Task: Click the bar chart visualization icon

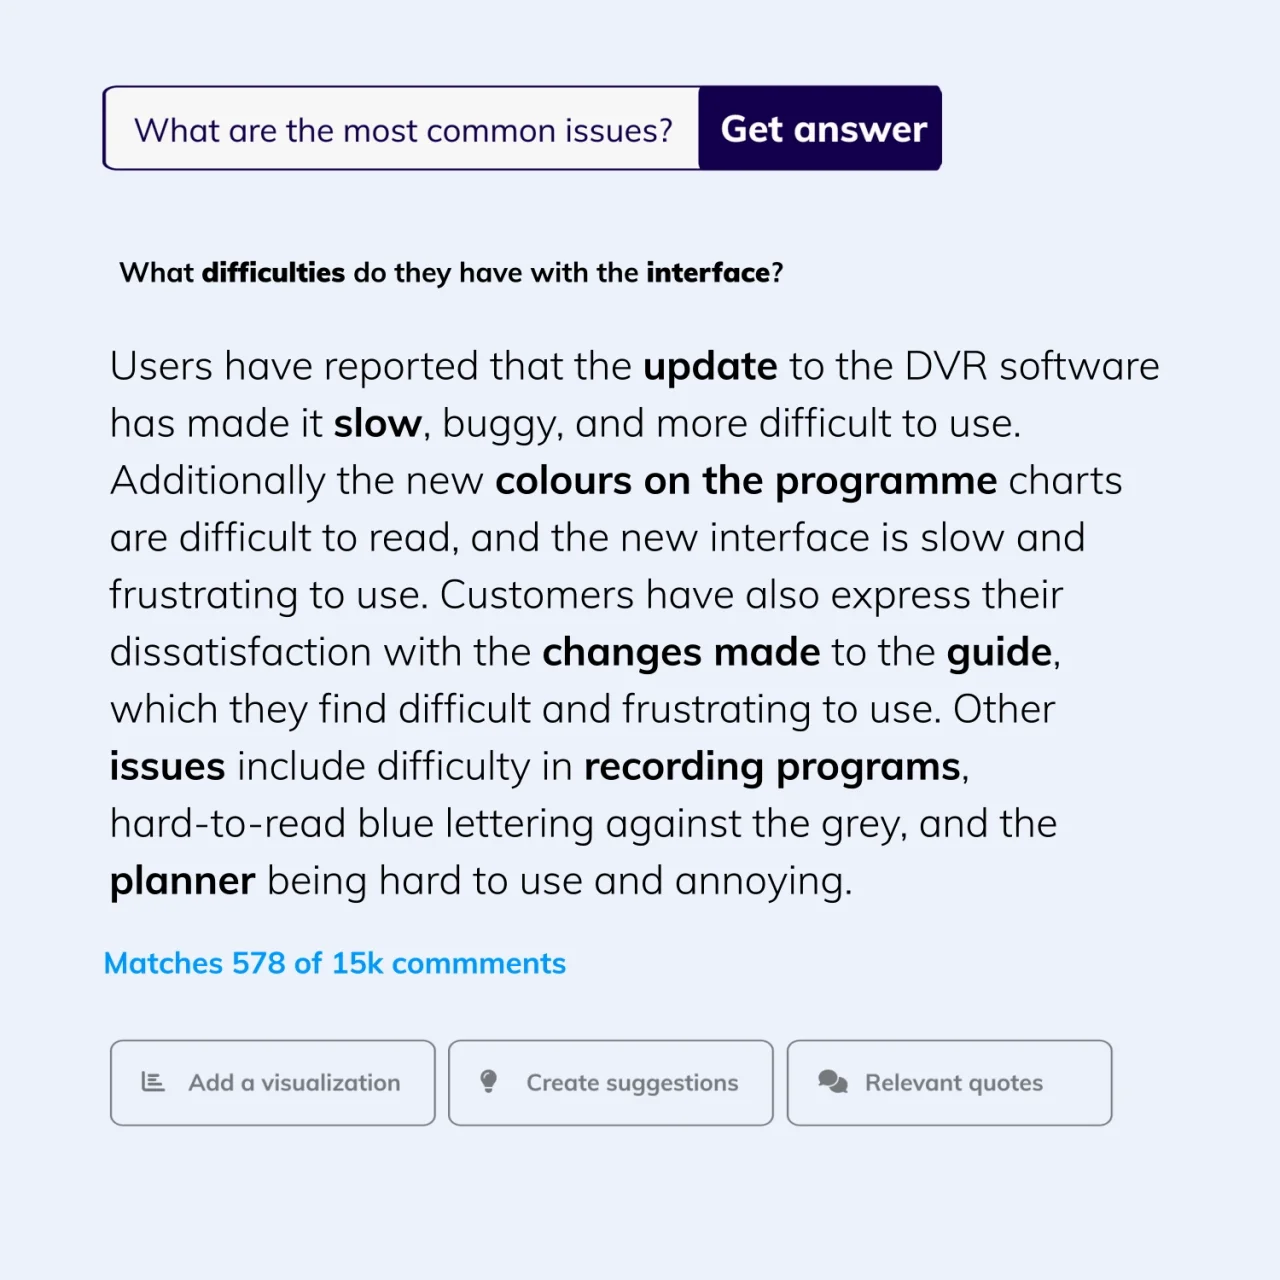Action: 153,1082
